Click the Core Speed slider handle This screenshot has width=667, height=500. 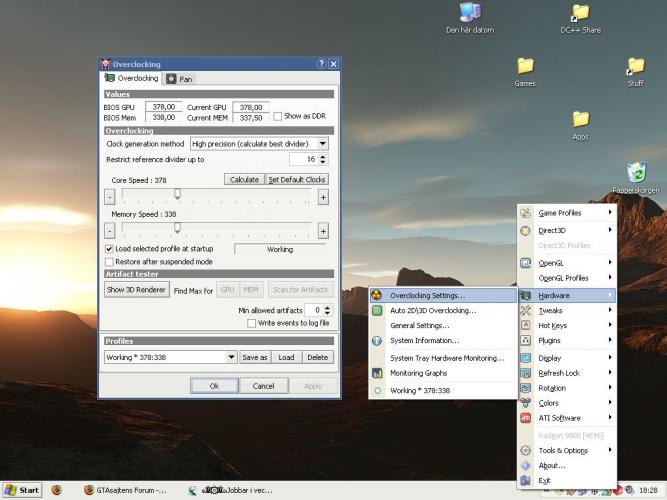(x=177, y=194)
